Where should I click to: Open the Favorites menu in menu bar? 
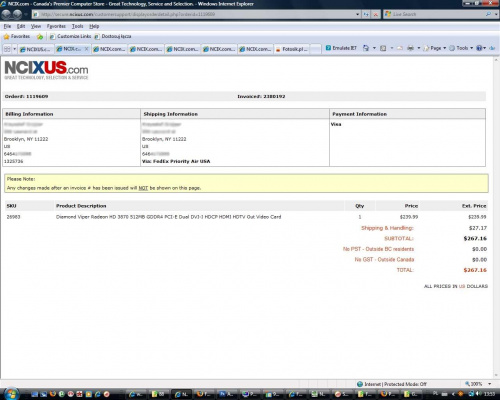(x=56, y=26)
